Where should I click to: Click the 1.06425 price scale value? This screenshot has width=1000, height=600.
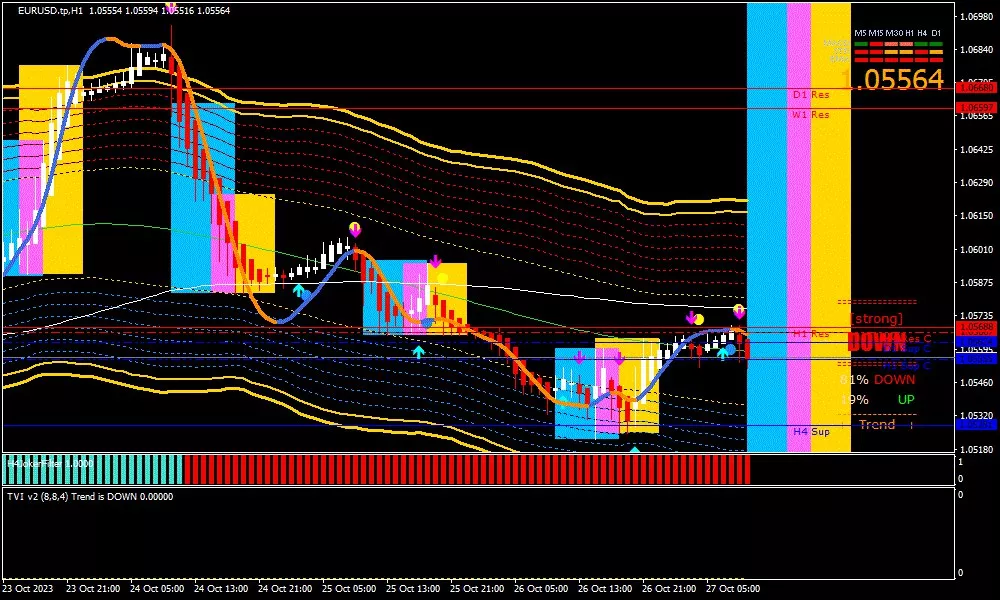(x=976, y=150)
